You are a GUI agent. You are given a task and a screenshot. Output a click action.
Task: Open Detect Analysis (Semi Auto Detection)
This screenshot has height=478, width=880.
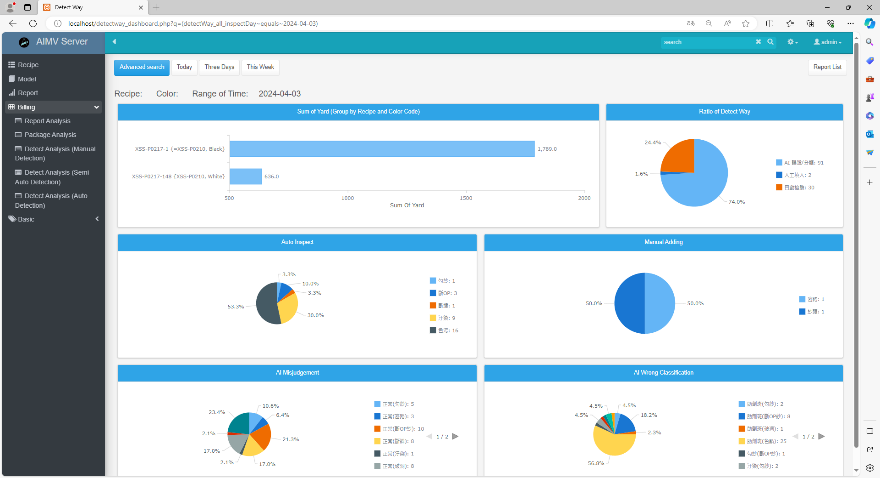(x=52, y=177)
